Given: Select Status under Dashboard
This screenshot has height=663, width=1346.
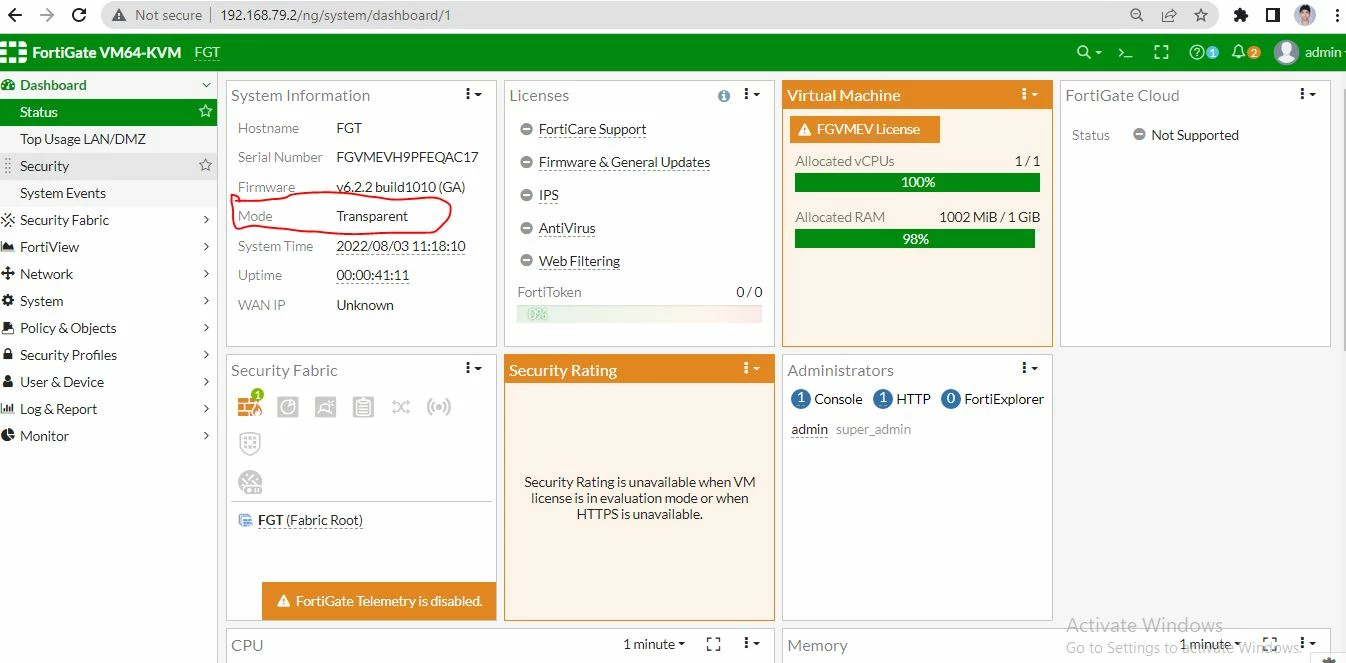Looking at the screenshot, I should click(108, 112).
